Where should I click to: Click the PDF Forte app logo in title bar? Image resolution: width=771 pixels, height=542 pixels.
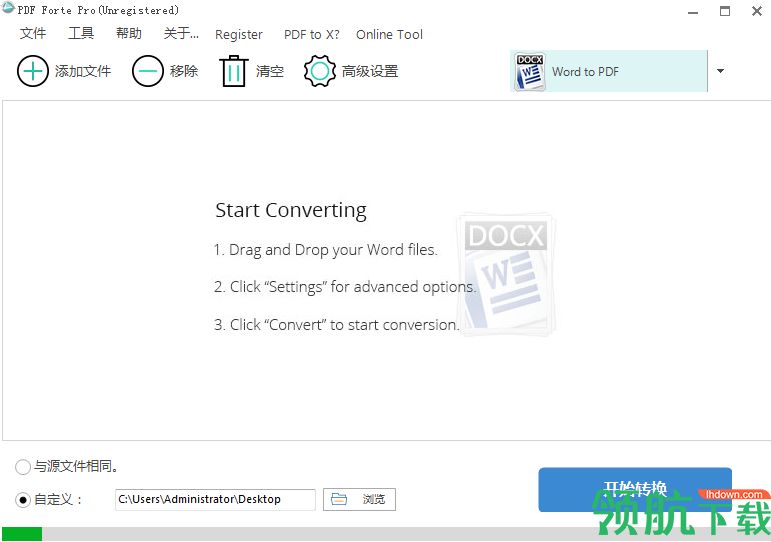tap(8, 8)
